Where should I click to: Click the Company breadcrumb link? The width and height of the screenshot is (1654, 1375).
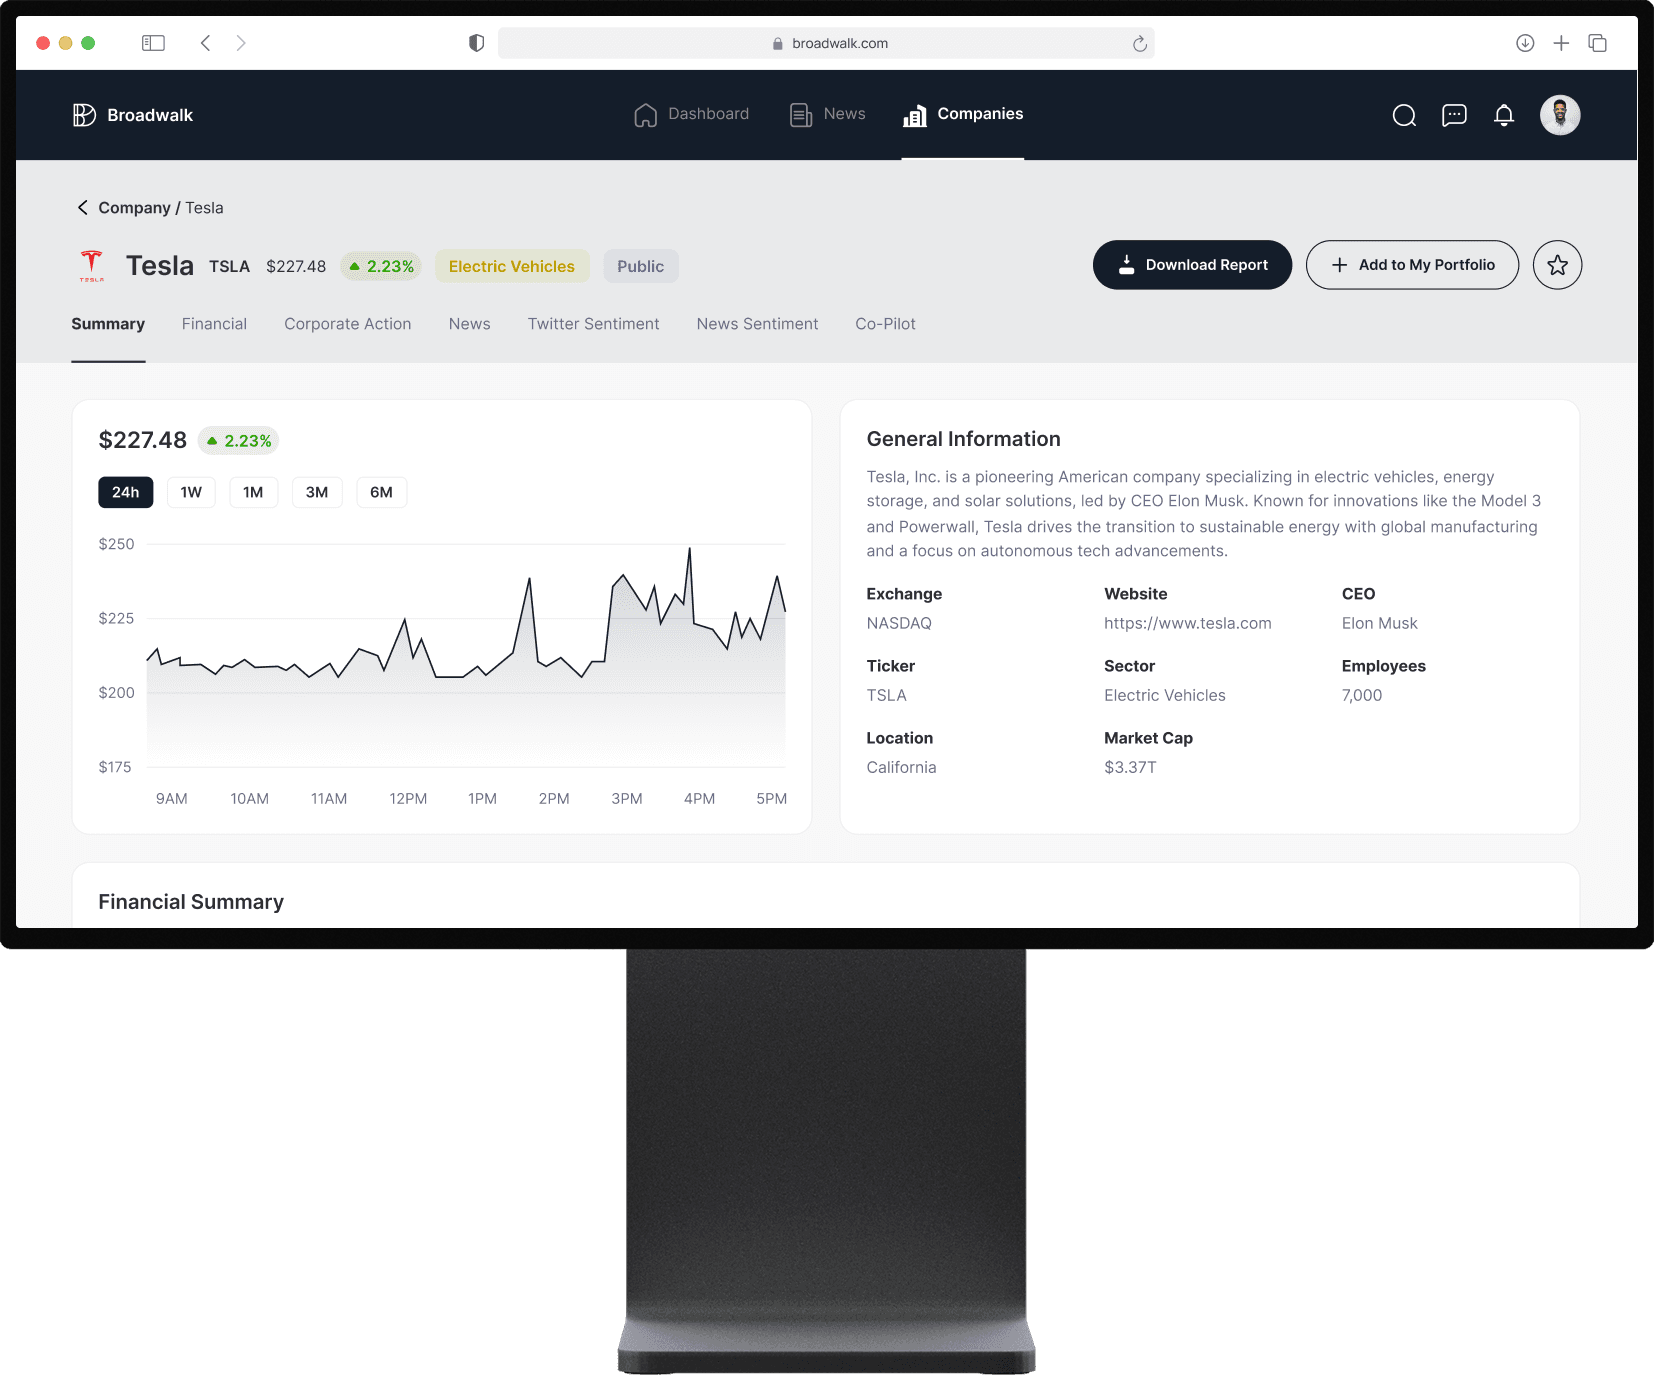[134, 208]
